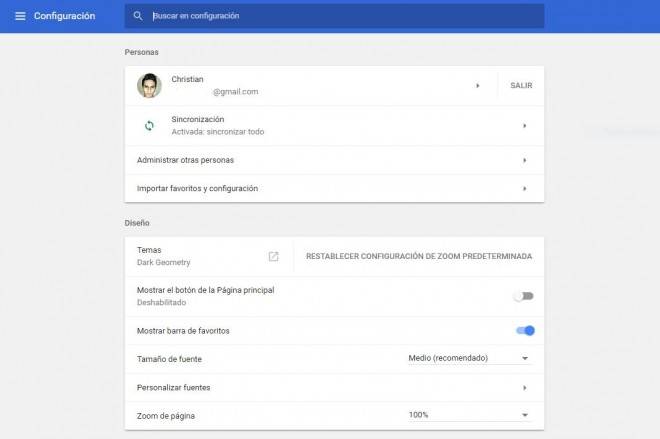The width and height of the screenshot is (660, 439).
Task: Click the green sync icon
Action: pos(149,125)
